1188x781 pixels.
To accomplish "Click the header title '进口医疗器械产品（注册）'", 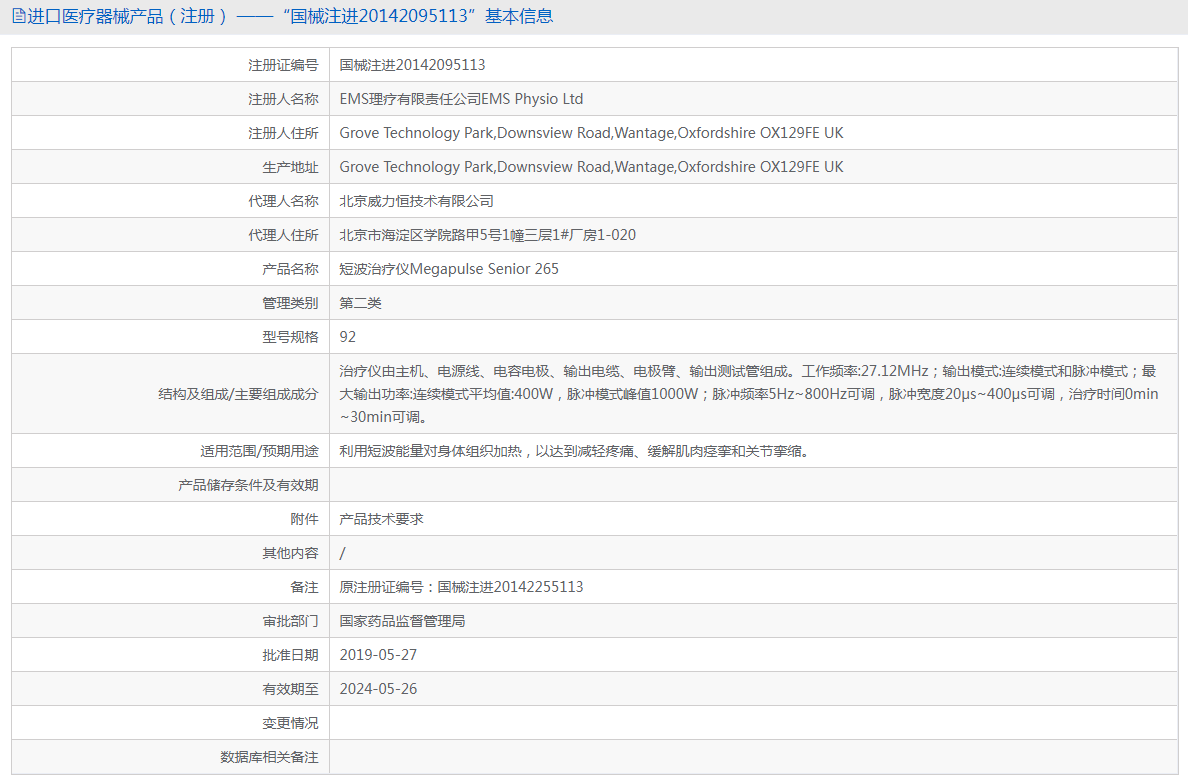I will (127, 16).
